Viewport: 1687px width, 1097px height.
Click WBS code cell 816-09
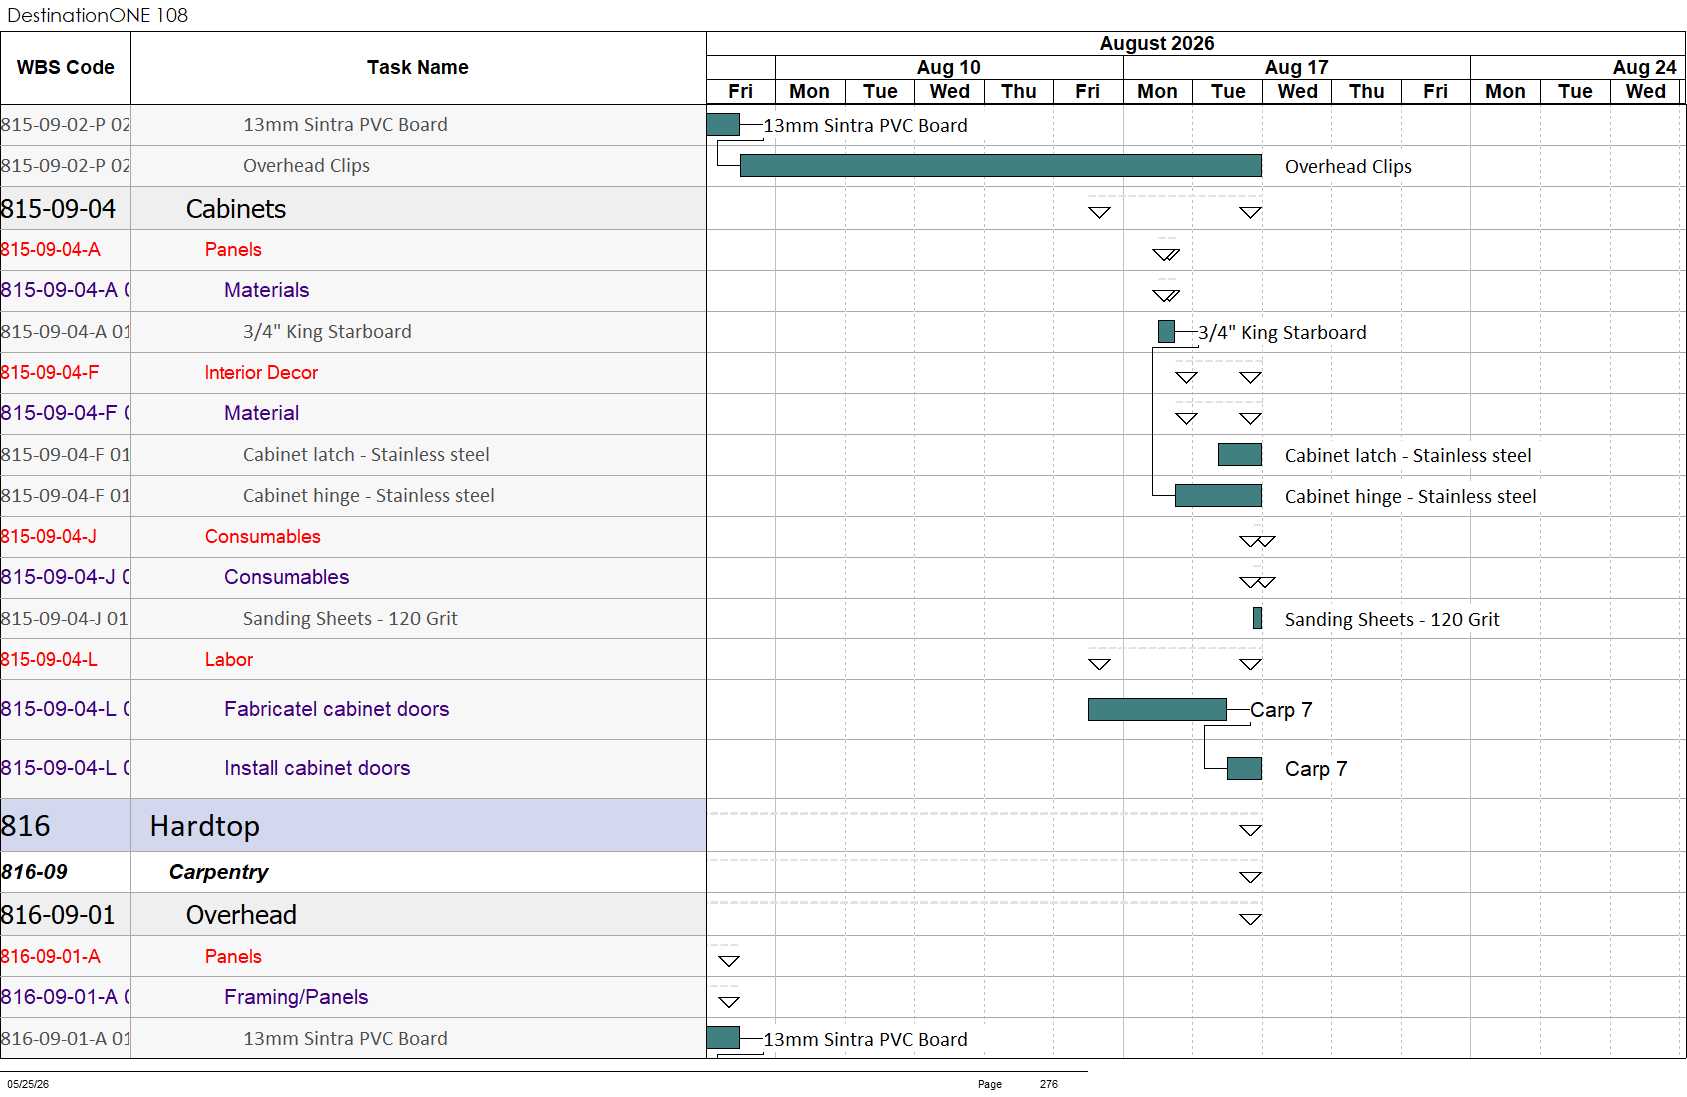click(x=65, y=872)
